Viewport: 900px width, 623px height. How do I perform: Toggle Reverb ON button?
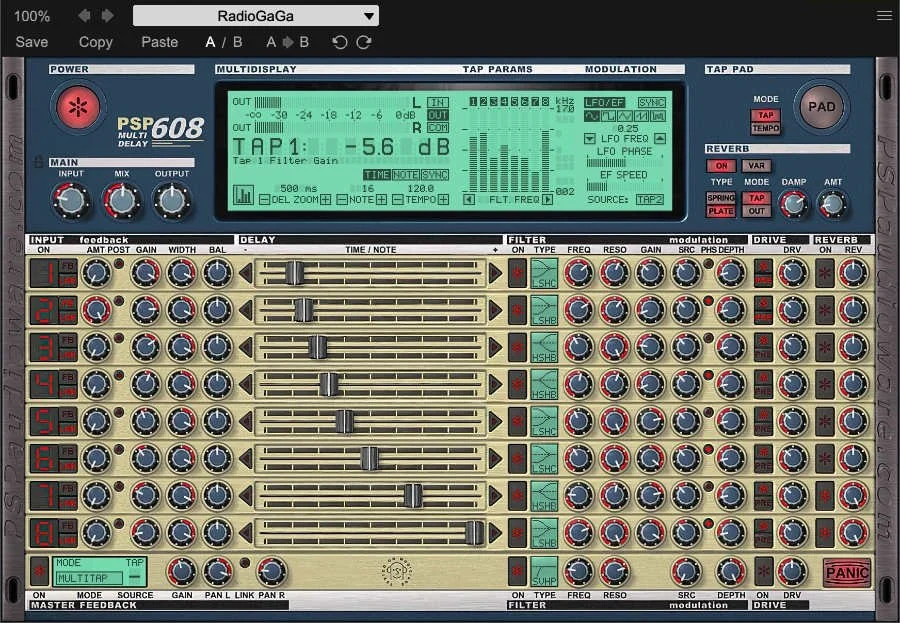point(721,166)
